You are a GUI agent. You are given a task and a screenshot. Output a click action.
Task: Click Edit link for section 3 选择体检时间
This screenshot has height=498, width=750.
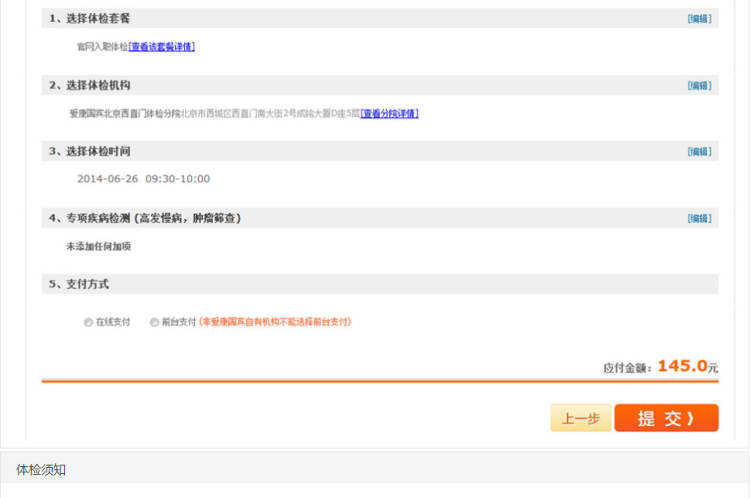[699, 152]
